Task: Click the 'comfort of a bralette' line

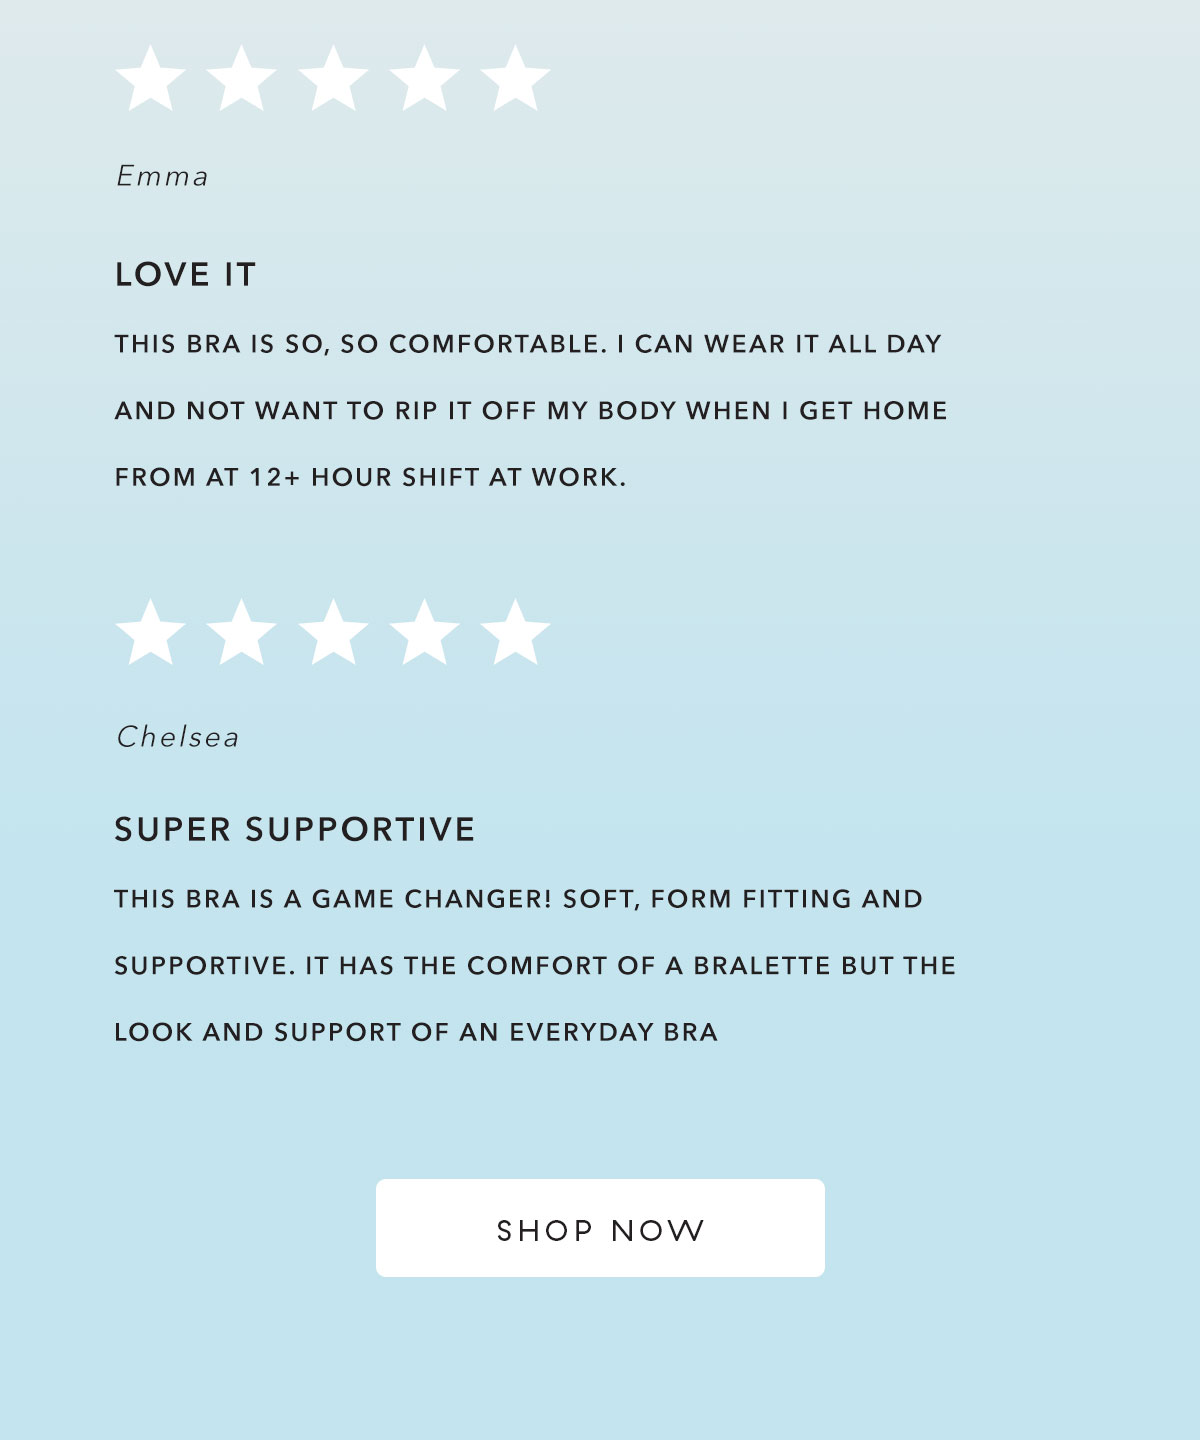Action: tap(535, 966)
